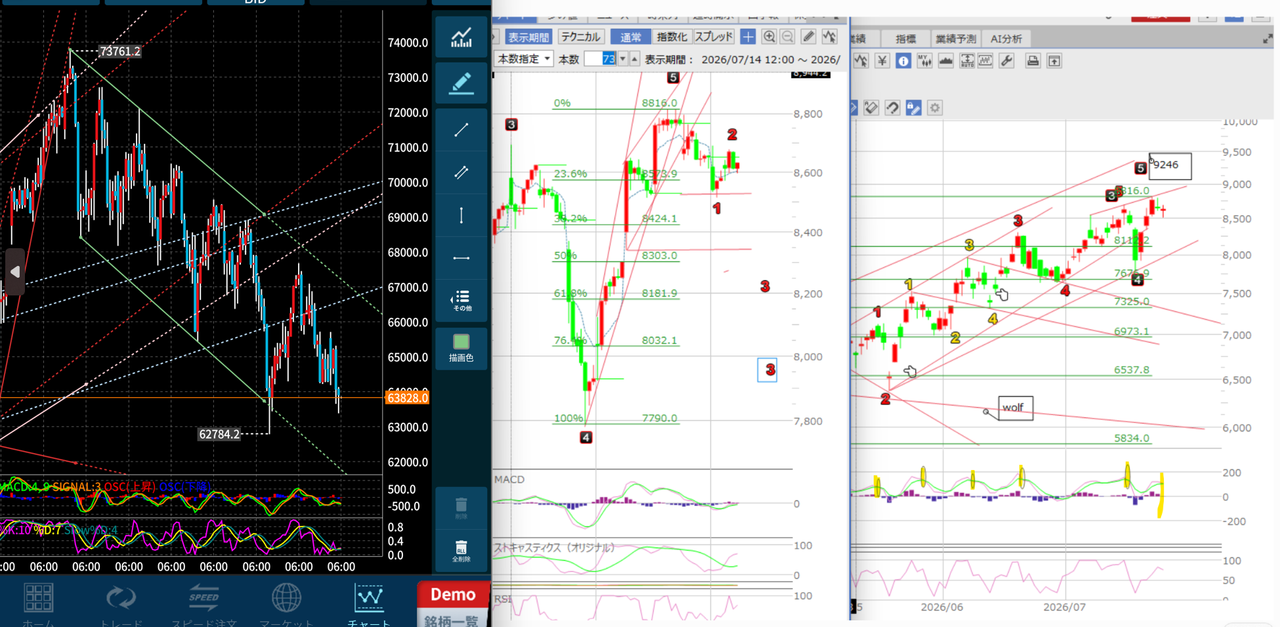Viewport: 1280px width, 627px height.
Task: Open the その他 drawing tools list
Action: (x=461, y=300)
